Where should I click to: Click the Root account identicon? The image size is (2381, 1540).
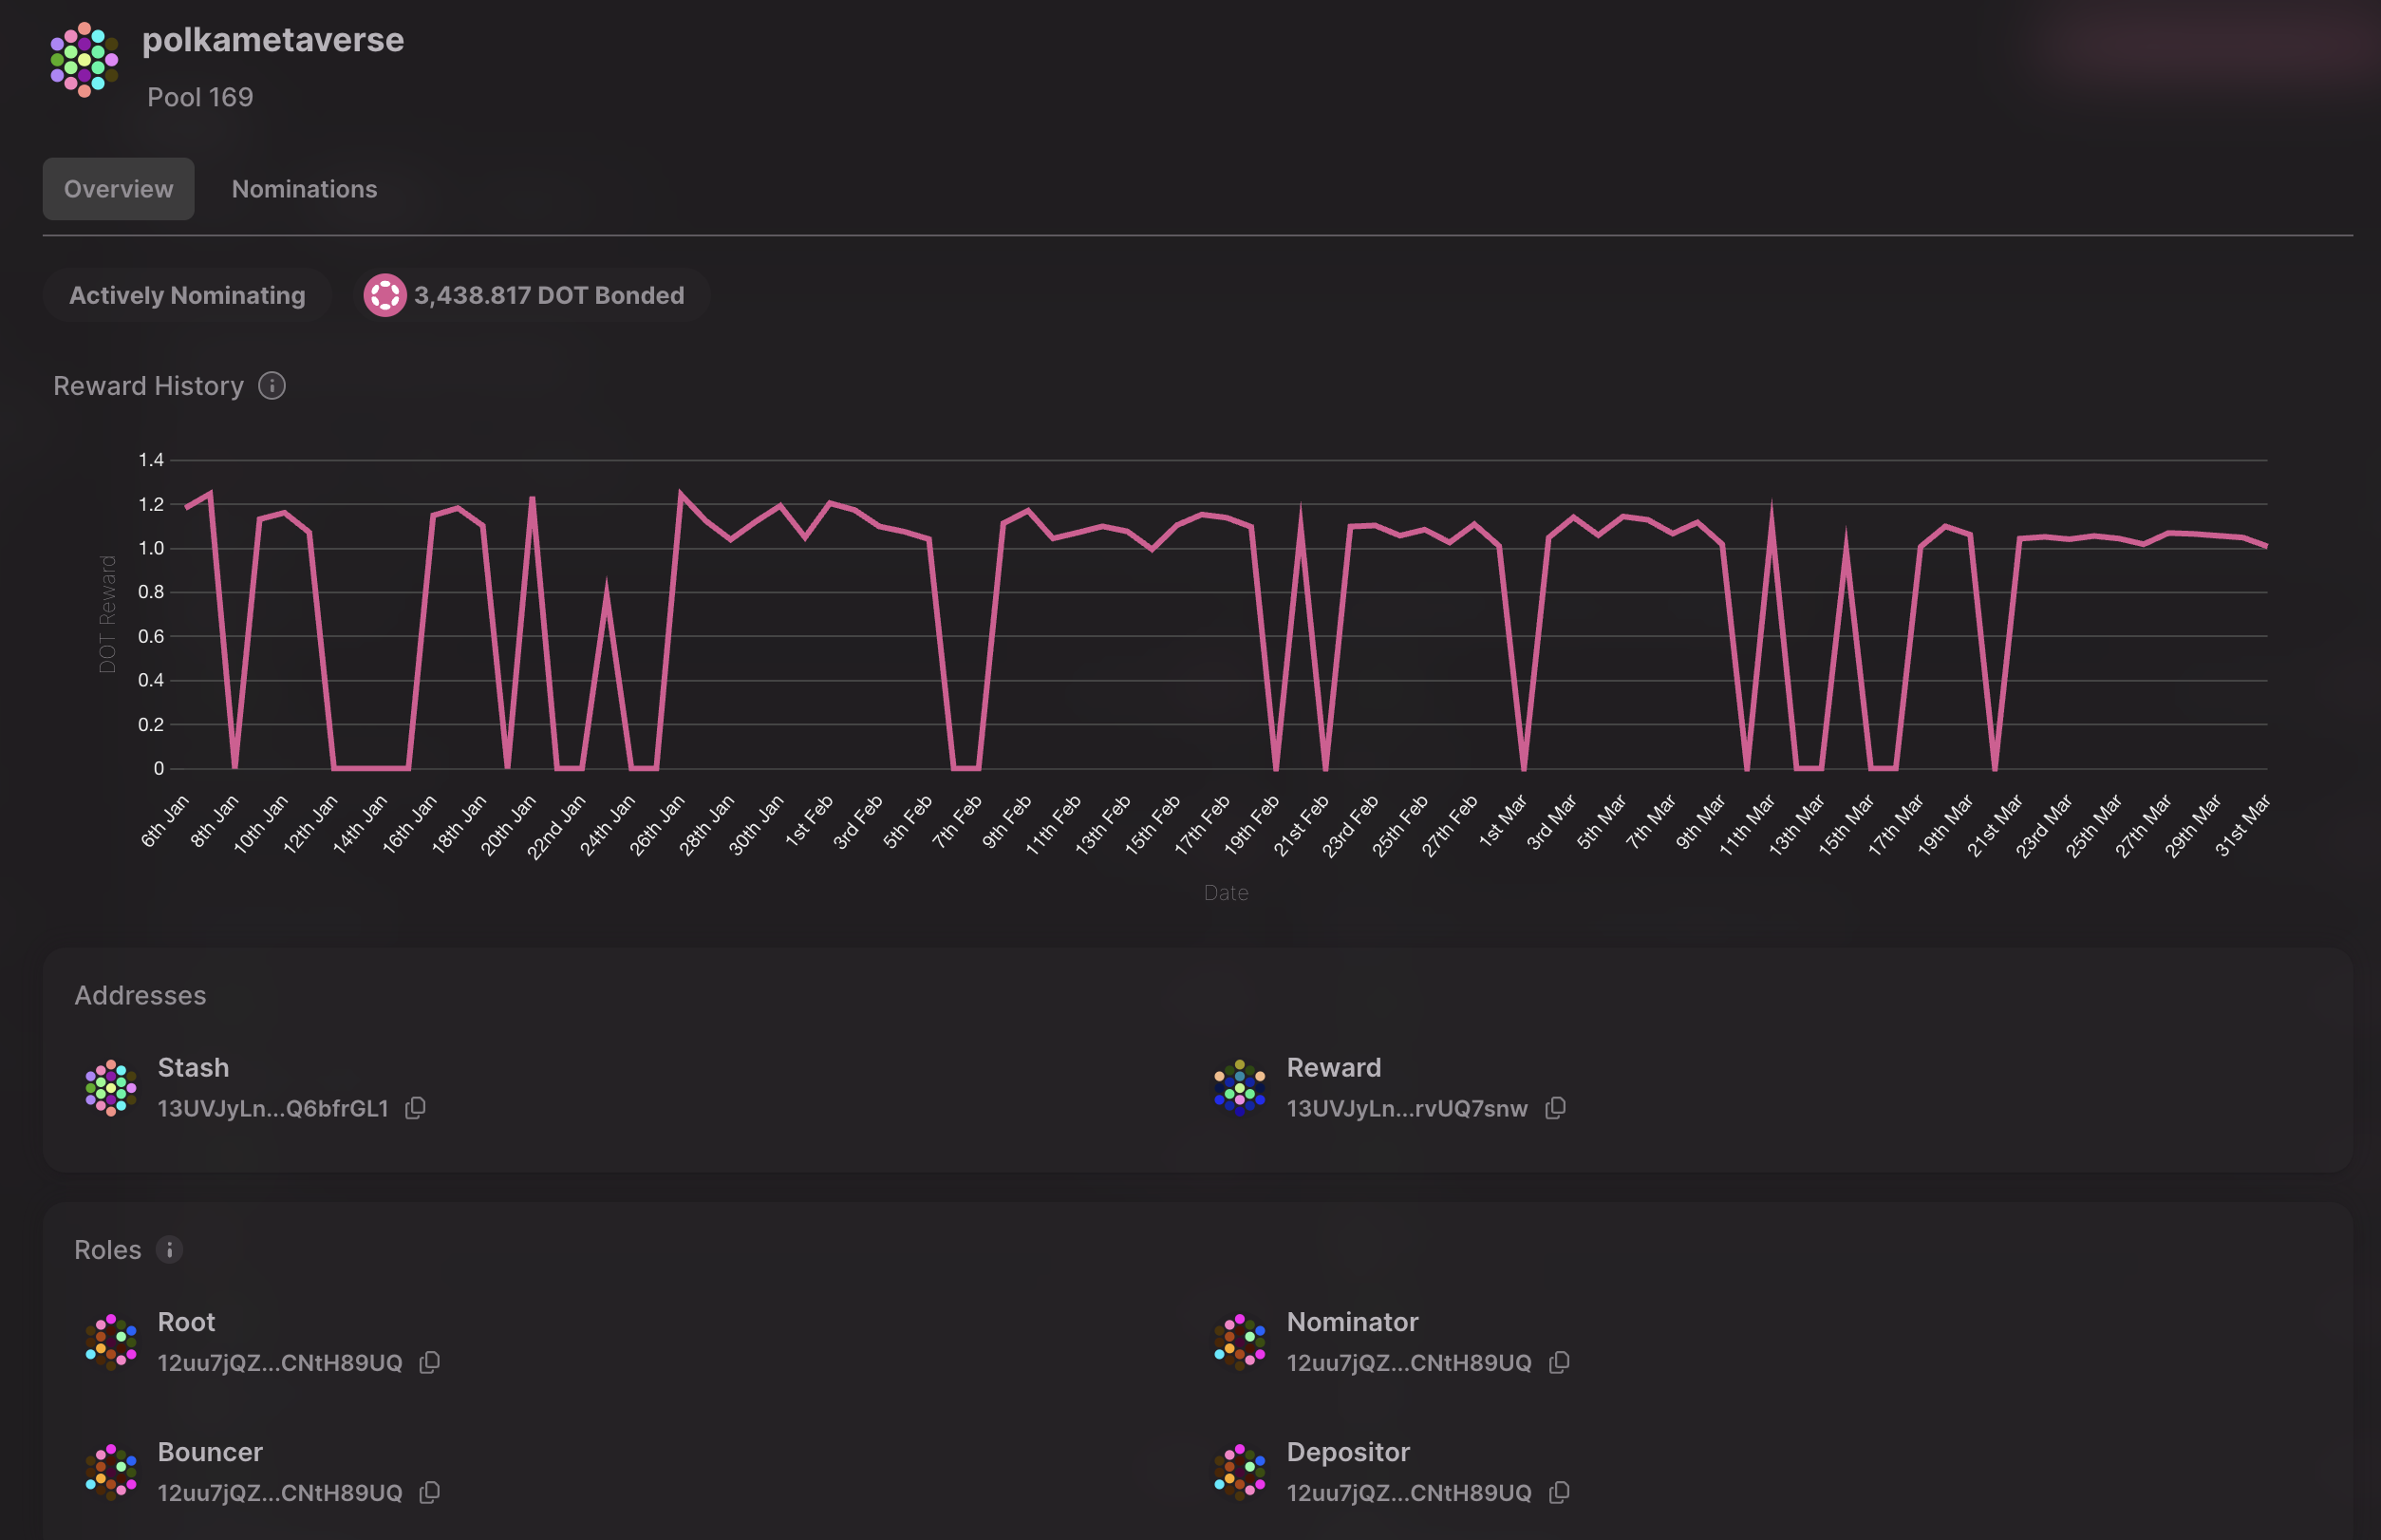click(111, 1342)
